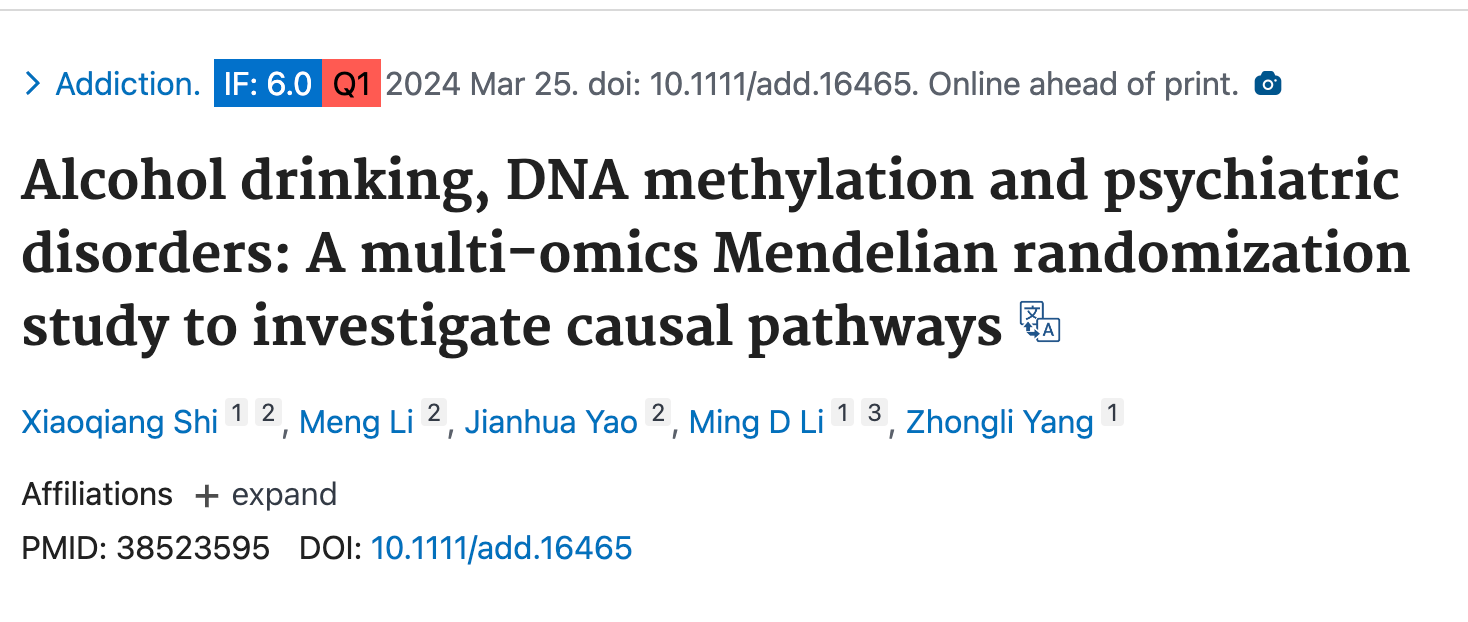The image size is (1468, 622).
Task: Open author Xiaoqiang Shi
Action: [120, 422]
